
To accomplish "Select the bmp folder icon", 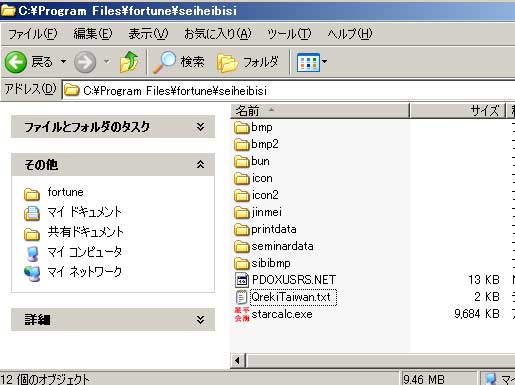I will click(242, 128).
